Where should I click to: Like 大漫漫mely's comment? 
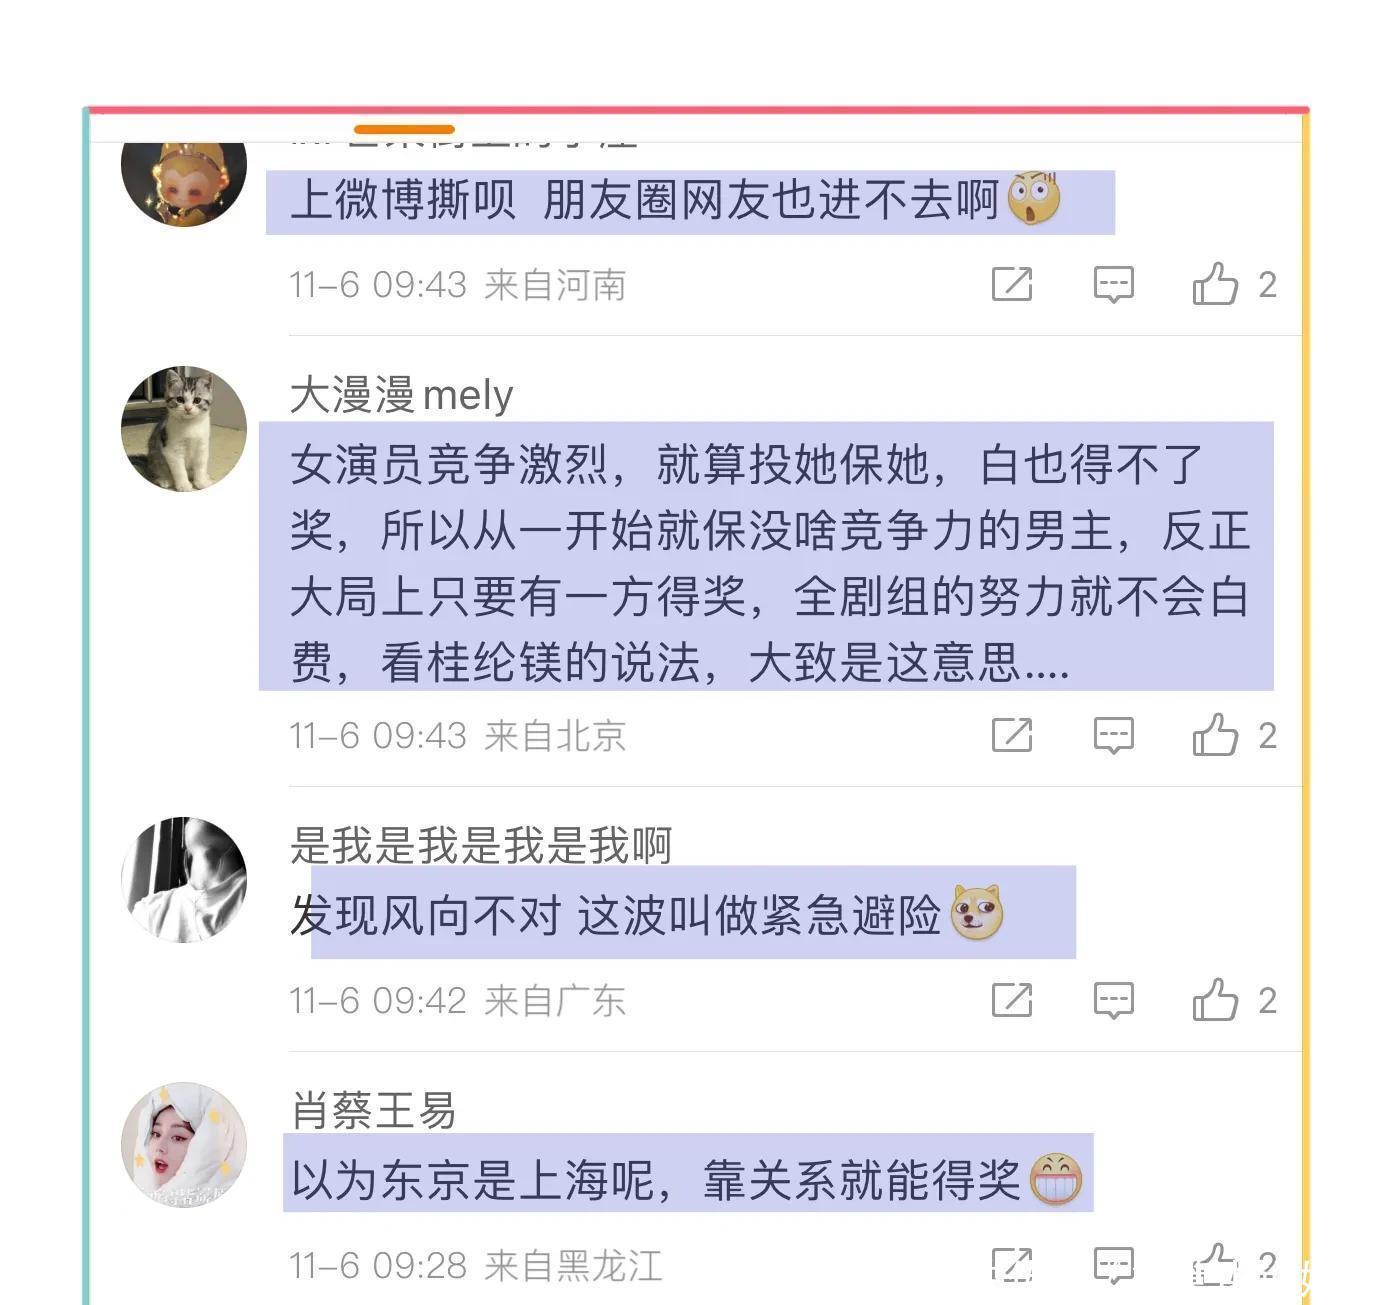tap(1215, 735)
